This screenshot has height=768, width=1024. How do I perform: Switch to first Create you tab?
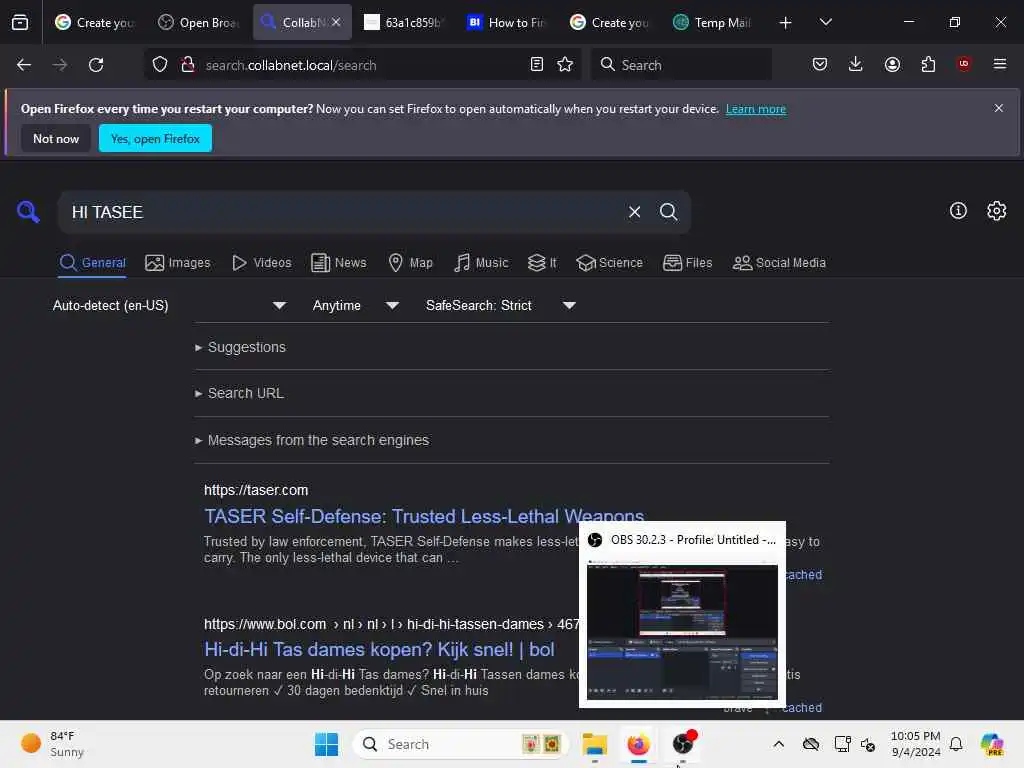click(x=95, y=22)
